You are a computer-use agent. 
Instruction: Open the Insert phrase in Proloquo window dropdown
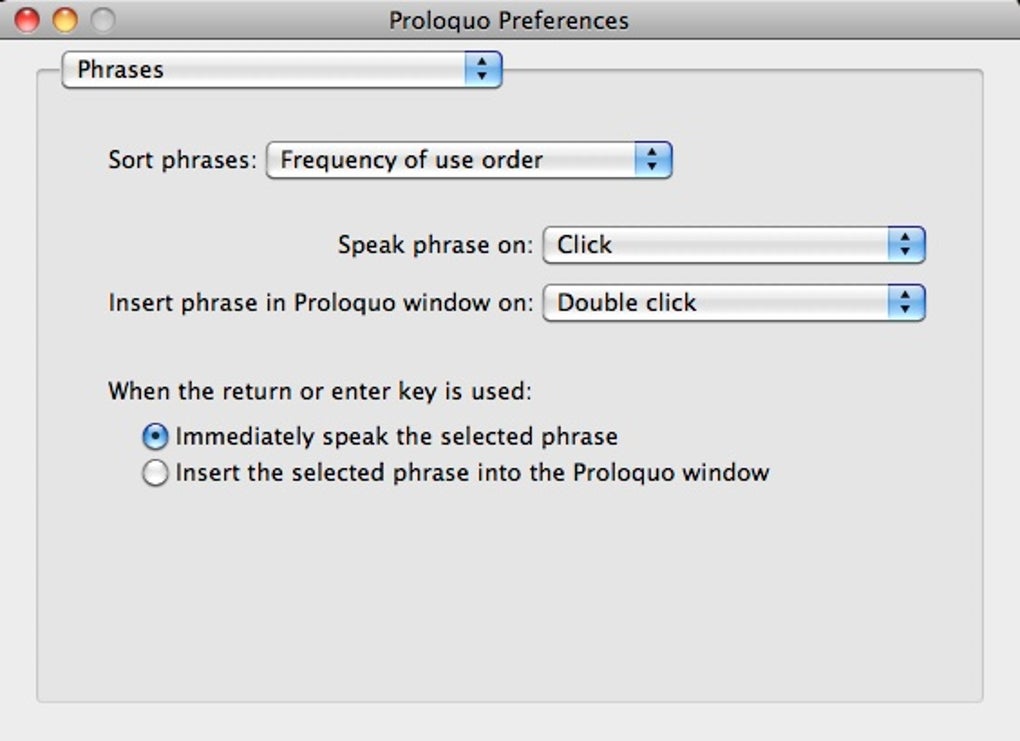(x=718, y=303)
